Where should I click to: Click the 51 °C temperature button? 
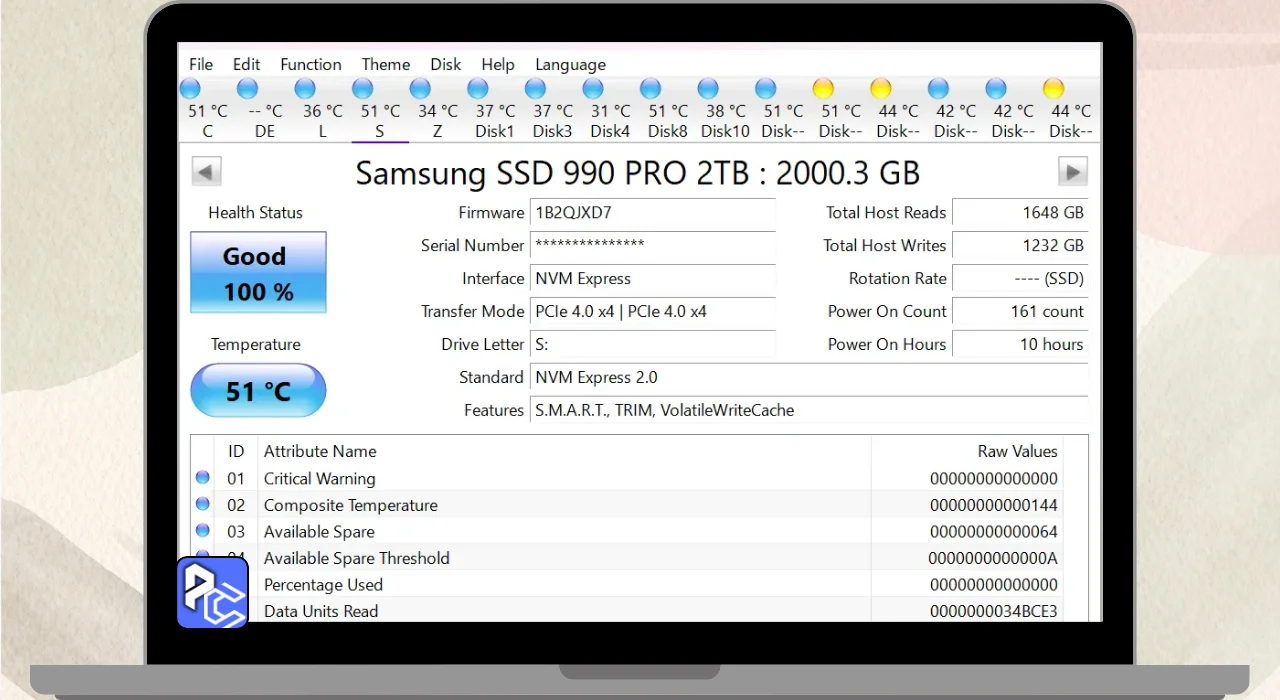pos(258,391)
